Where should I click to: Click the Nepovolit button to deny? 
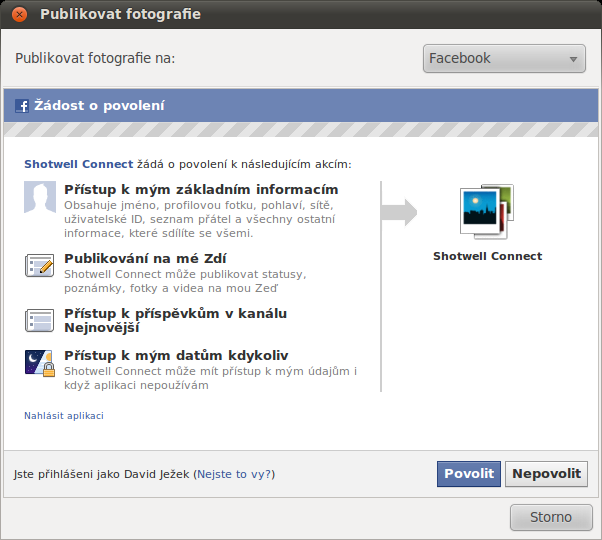tap(546, 474)
